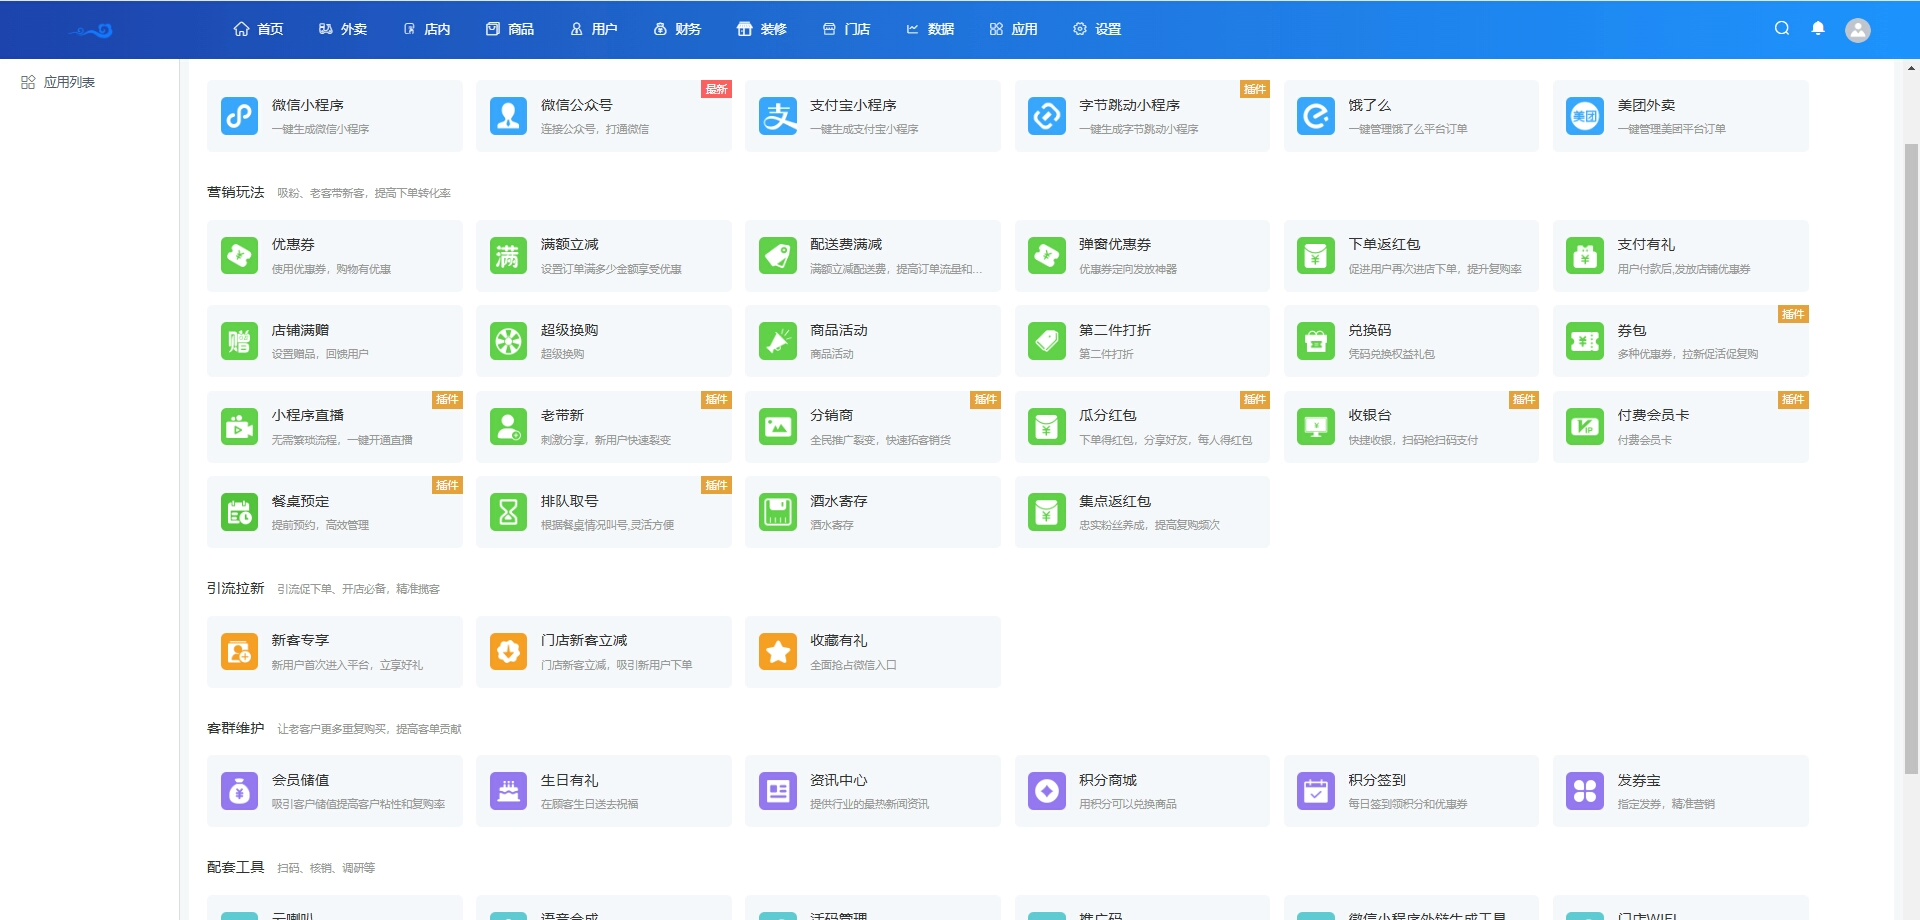
Task: Select the 商品活动 icon
Action: pos(778,341)
